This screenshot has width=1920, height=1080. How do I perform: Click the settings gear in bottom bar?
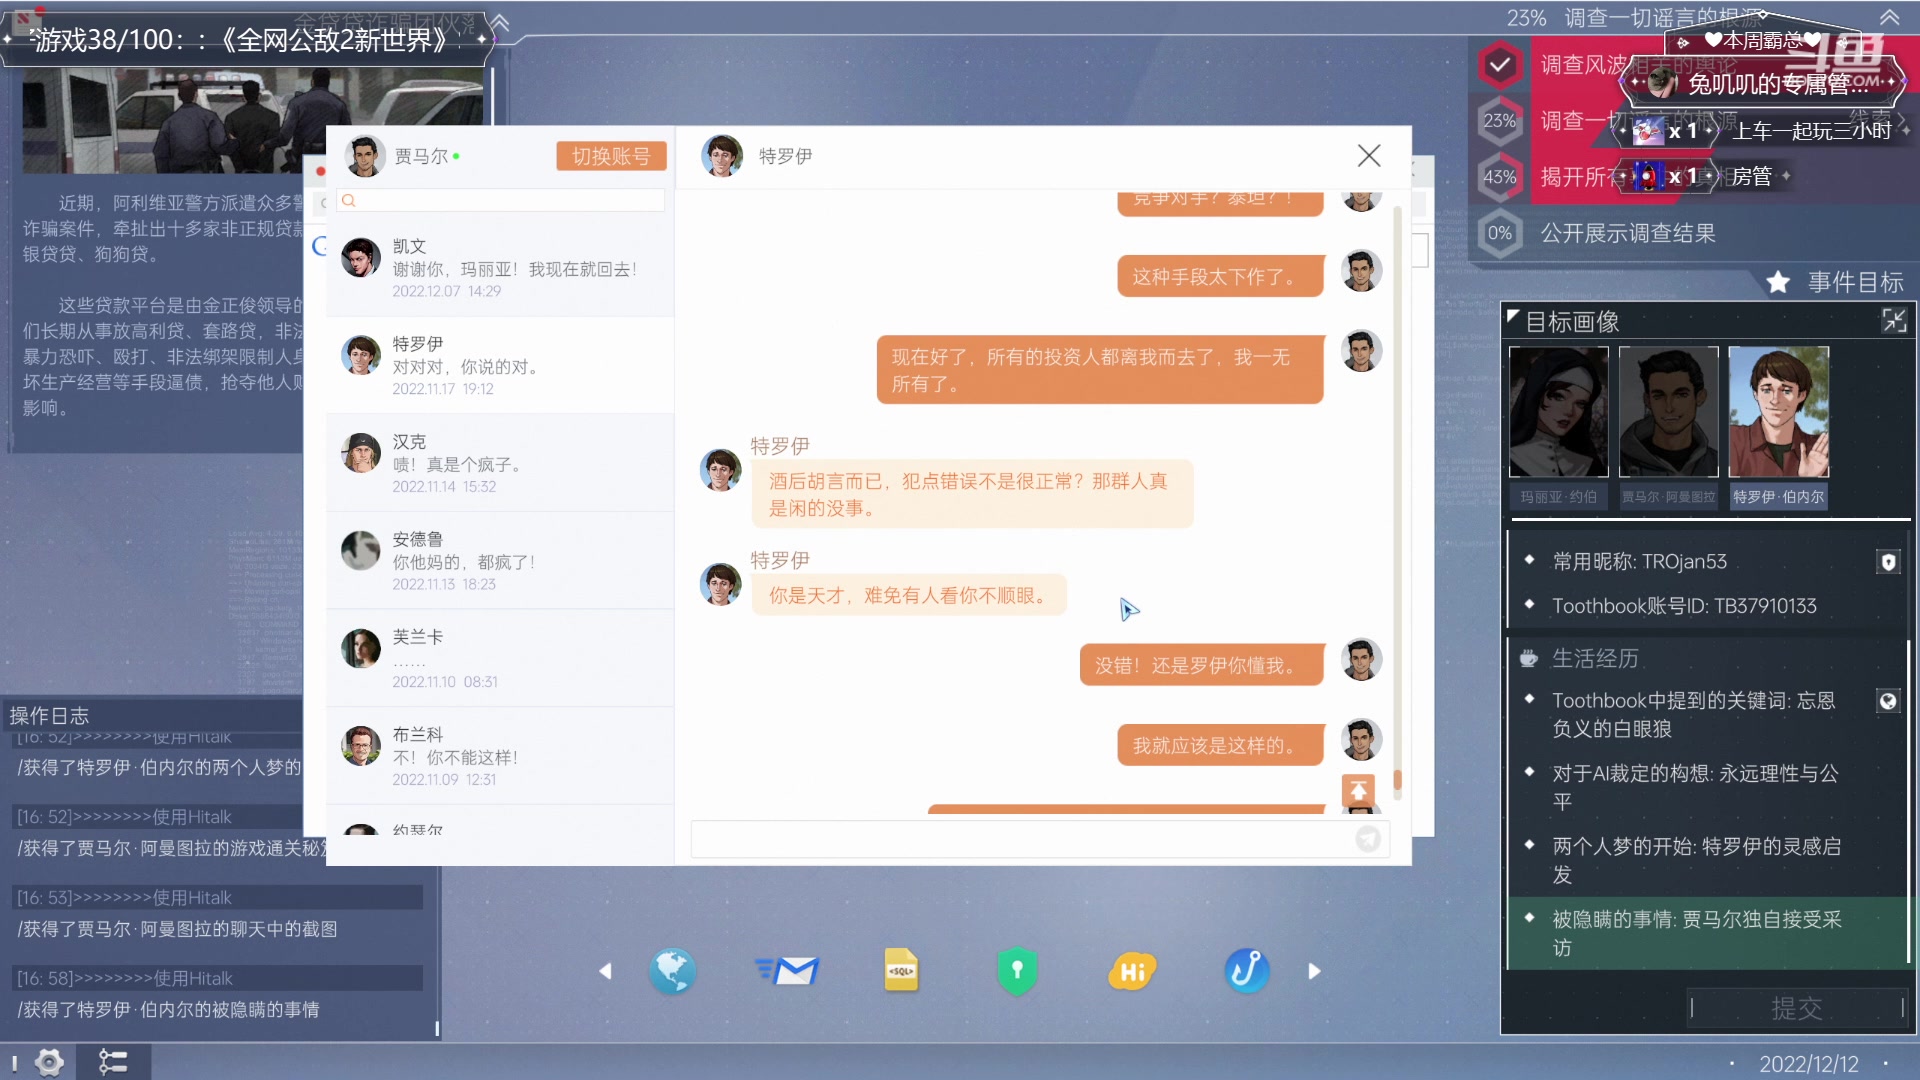49,1061
